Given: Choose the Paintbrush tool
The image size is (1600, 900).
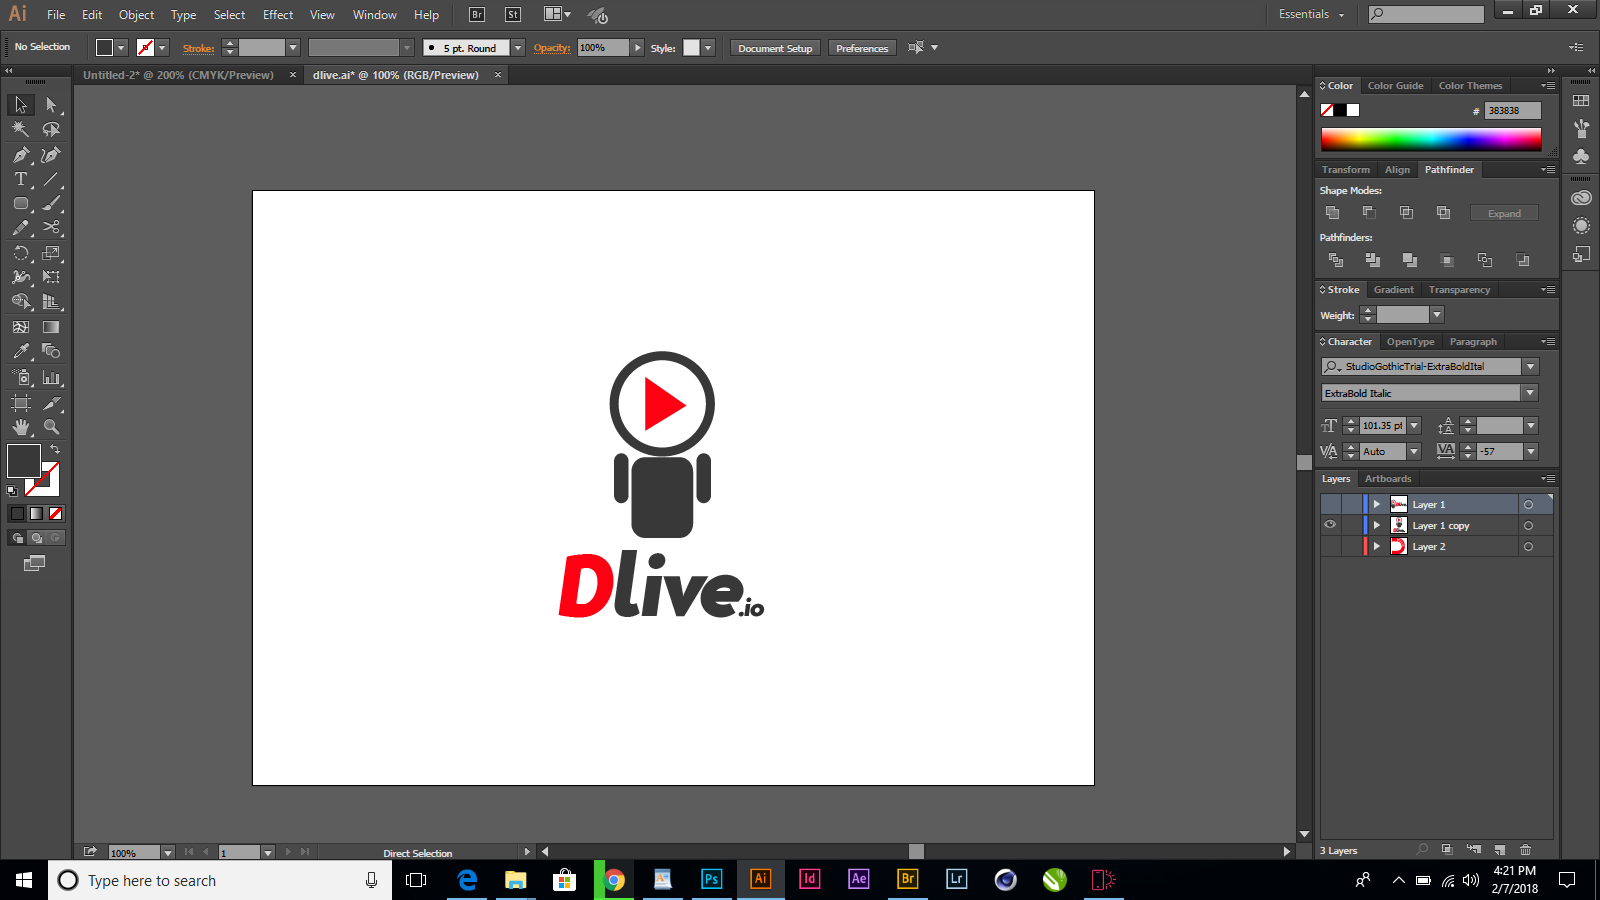Looking at the screenshot, I should pos(52,203).
